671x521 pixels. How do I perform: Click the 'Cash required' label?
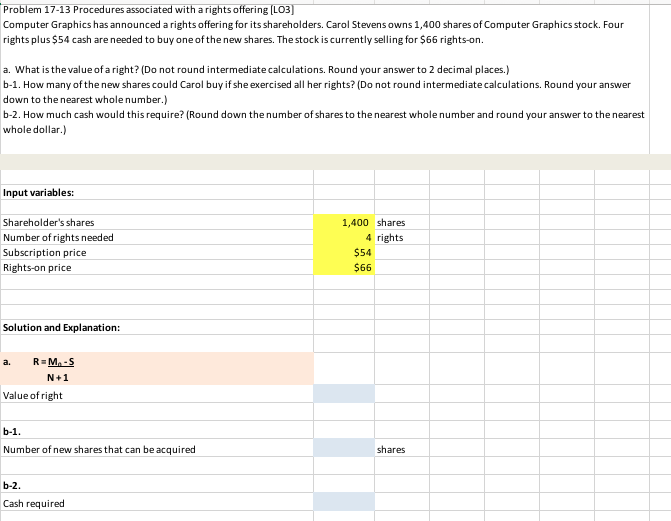pyautogui.click(x=34, y=503)
